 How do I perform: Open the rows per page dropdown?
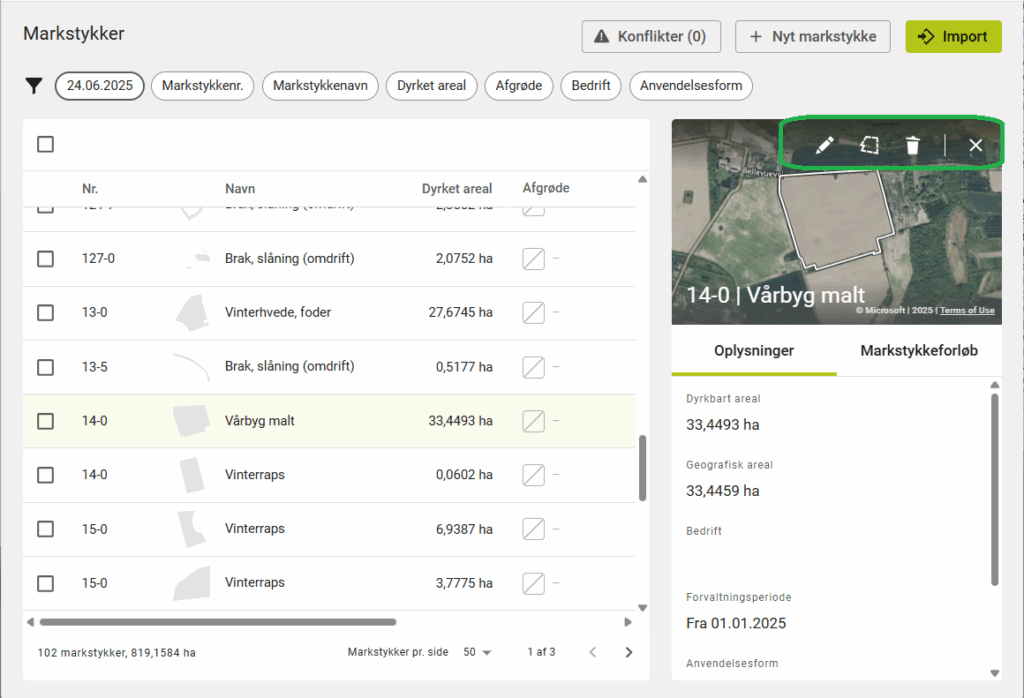(477, 652)
